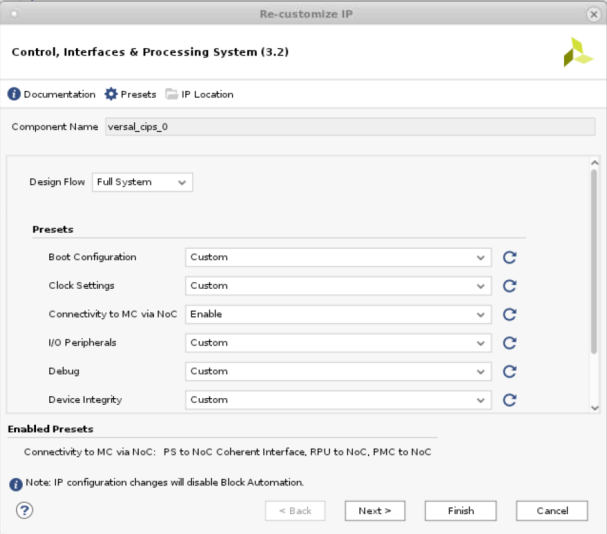
Task: Expand the Boot Configuration dropdown
Action: 338,257
